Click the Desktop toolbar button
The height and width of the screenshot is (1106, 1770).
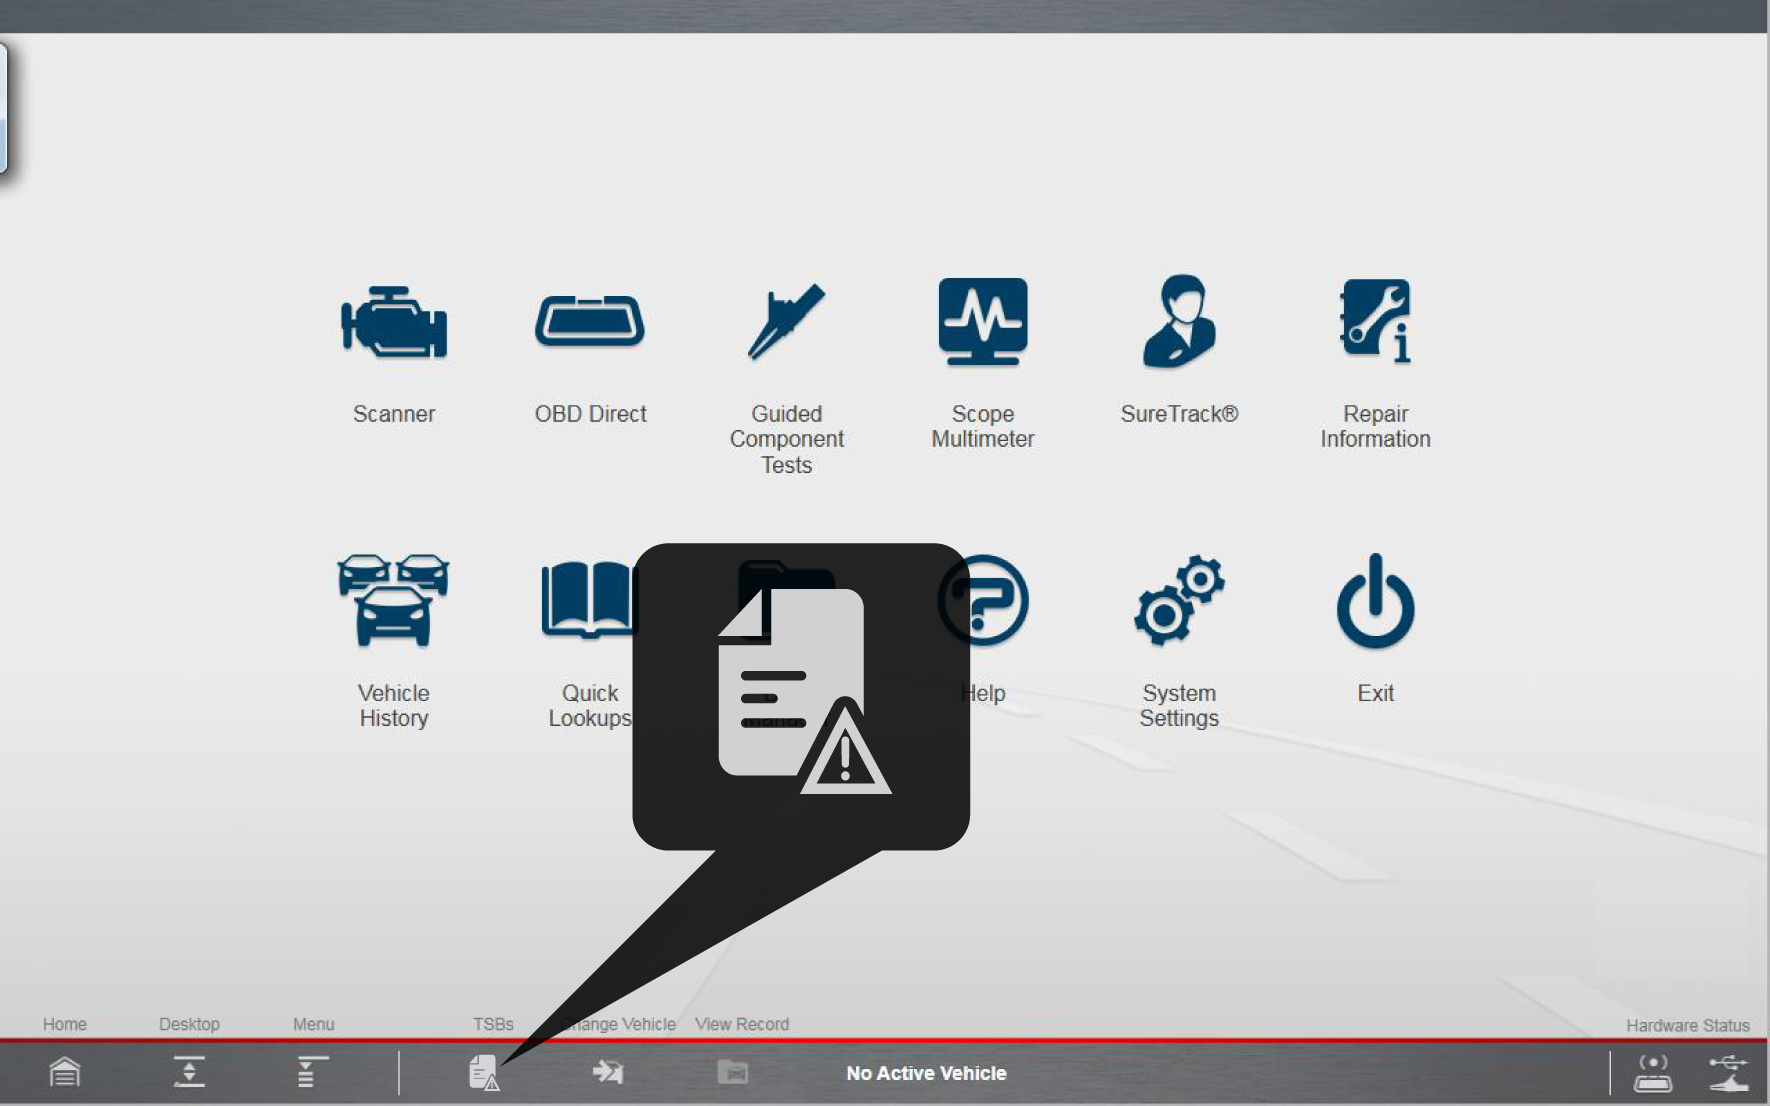point(189,1072)
